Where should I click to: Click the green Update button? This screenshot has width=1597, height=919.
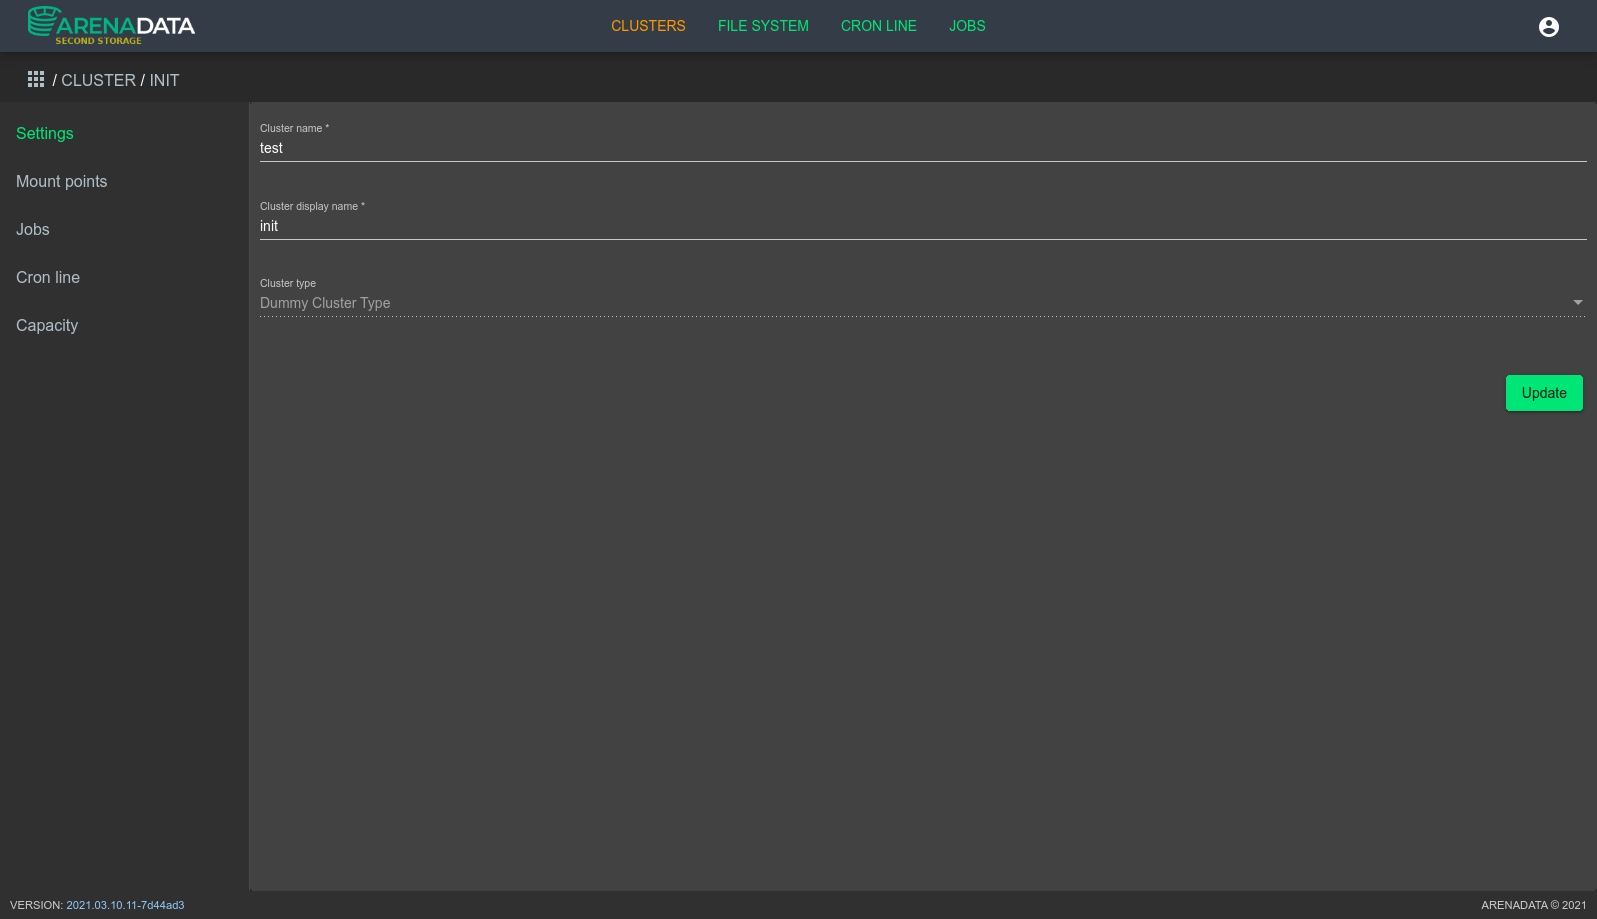point(1544,393)
